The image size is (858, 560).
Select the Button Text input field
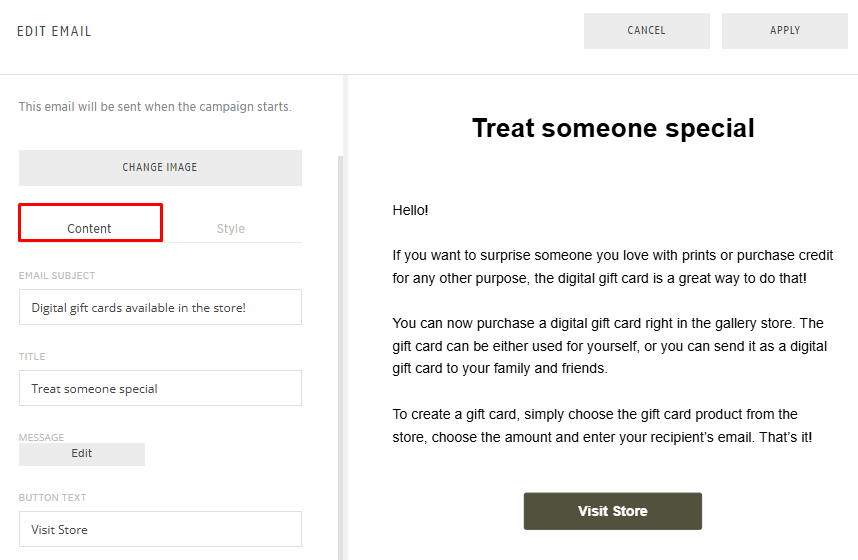[x=160, y=529]
